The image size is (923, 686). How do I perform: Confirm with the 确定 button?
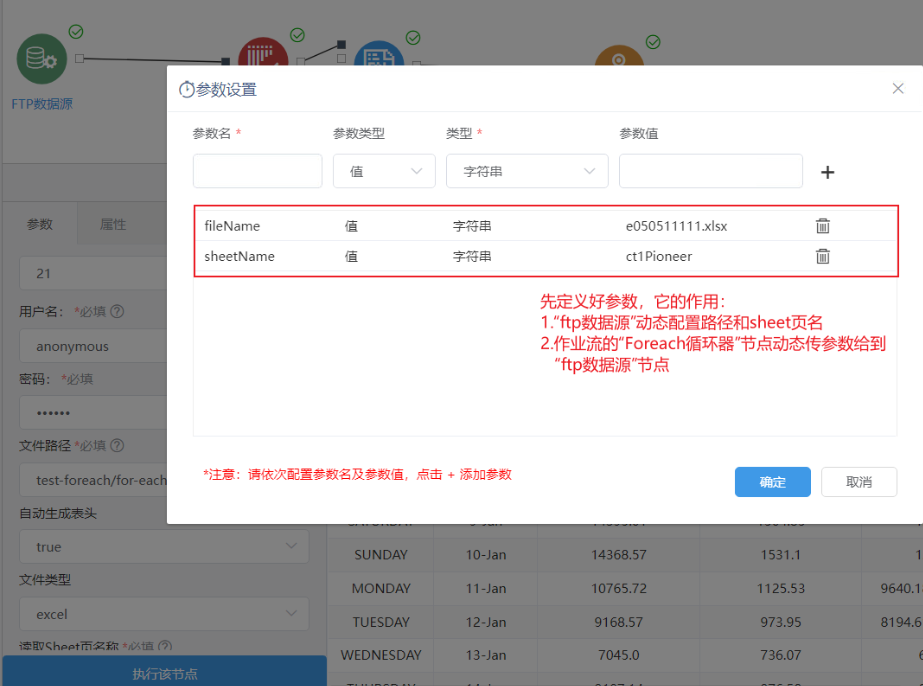point(772,482)
